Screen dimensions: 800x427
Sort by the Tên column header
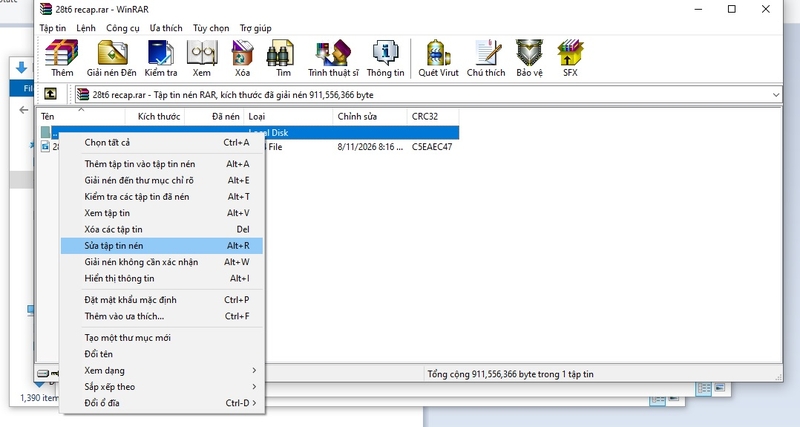[x=81, y=116]
